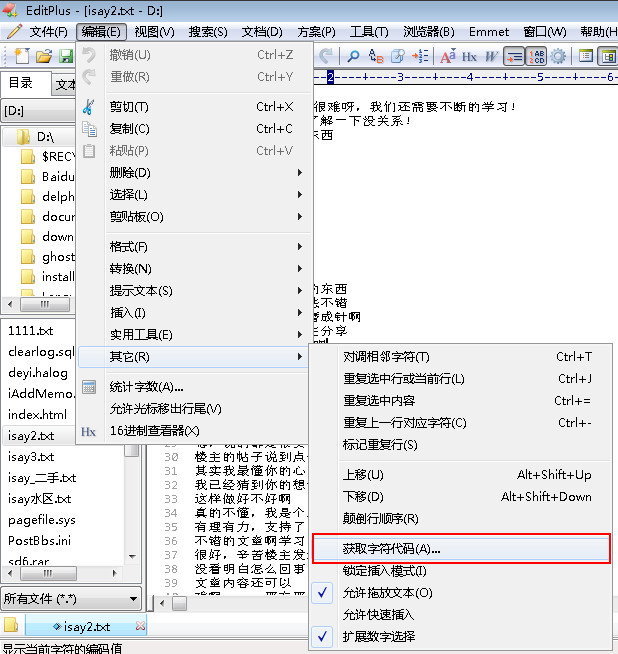The height and width of the screenshot is (654, 618).
Task: Click the Hx hex viewer toolbar icon
Action: pos(469,56)
